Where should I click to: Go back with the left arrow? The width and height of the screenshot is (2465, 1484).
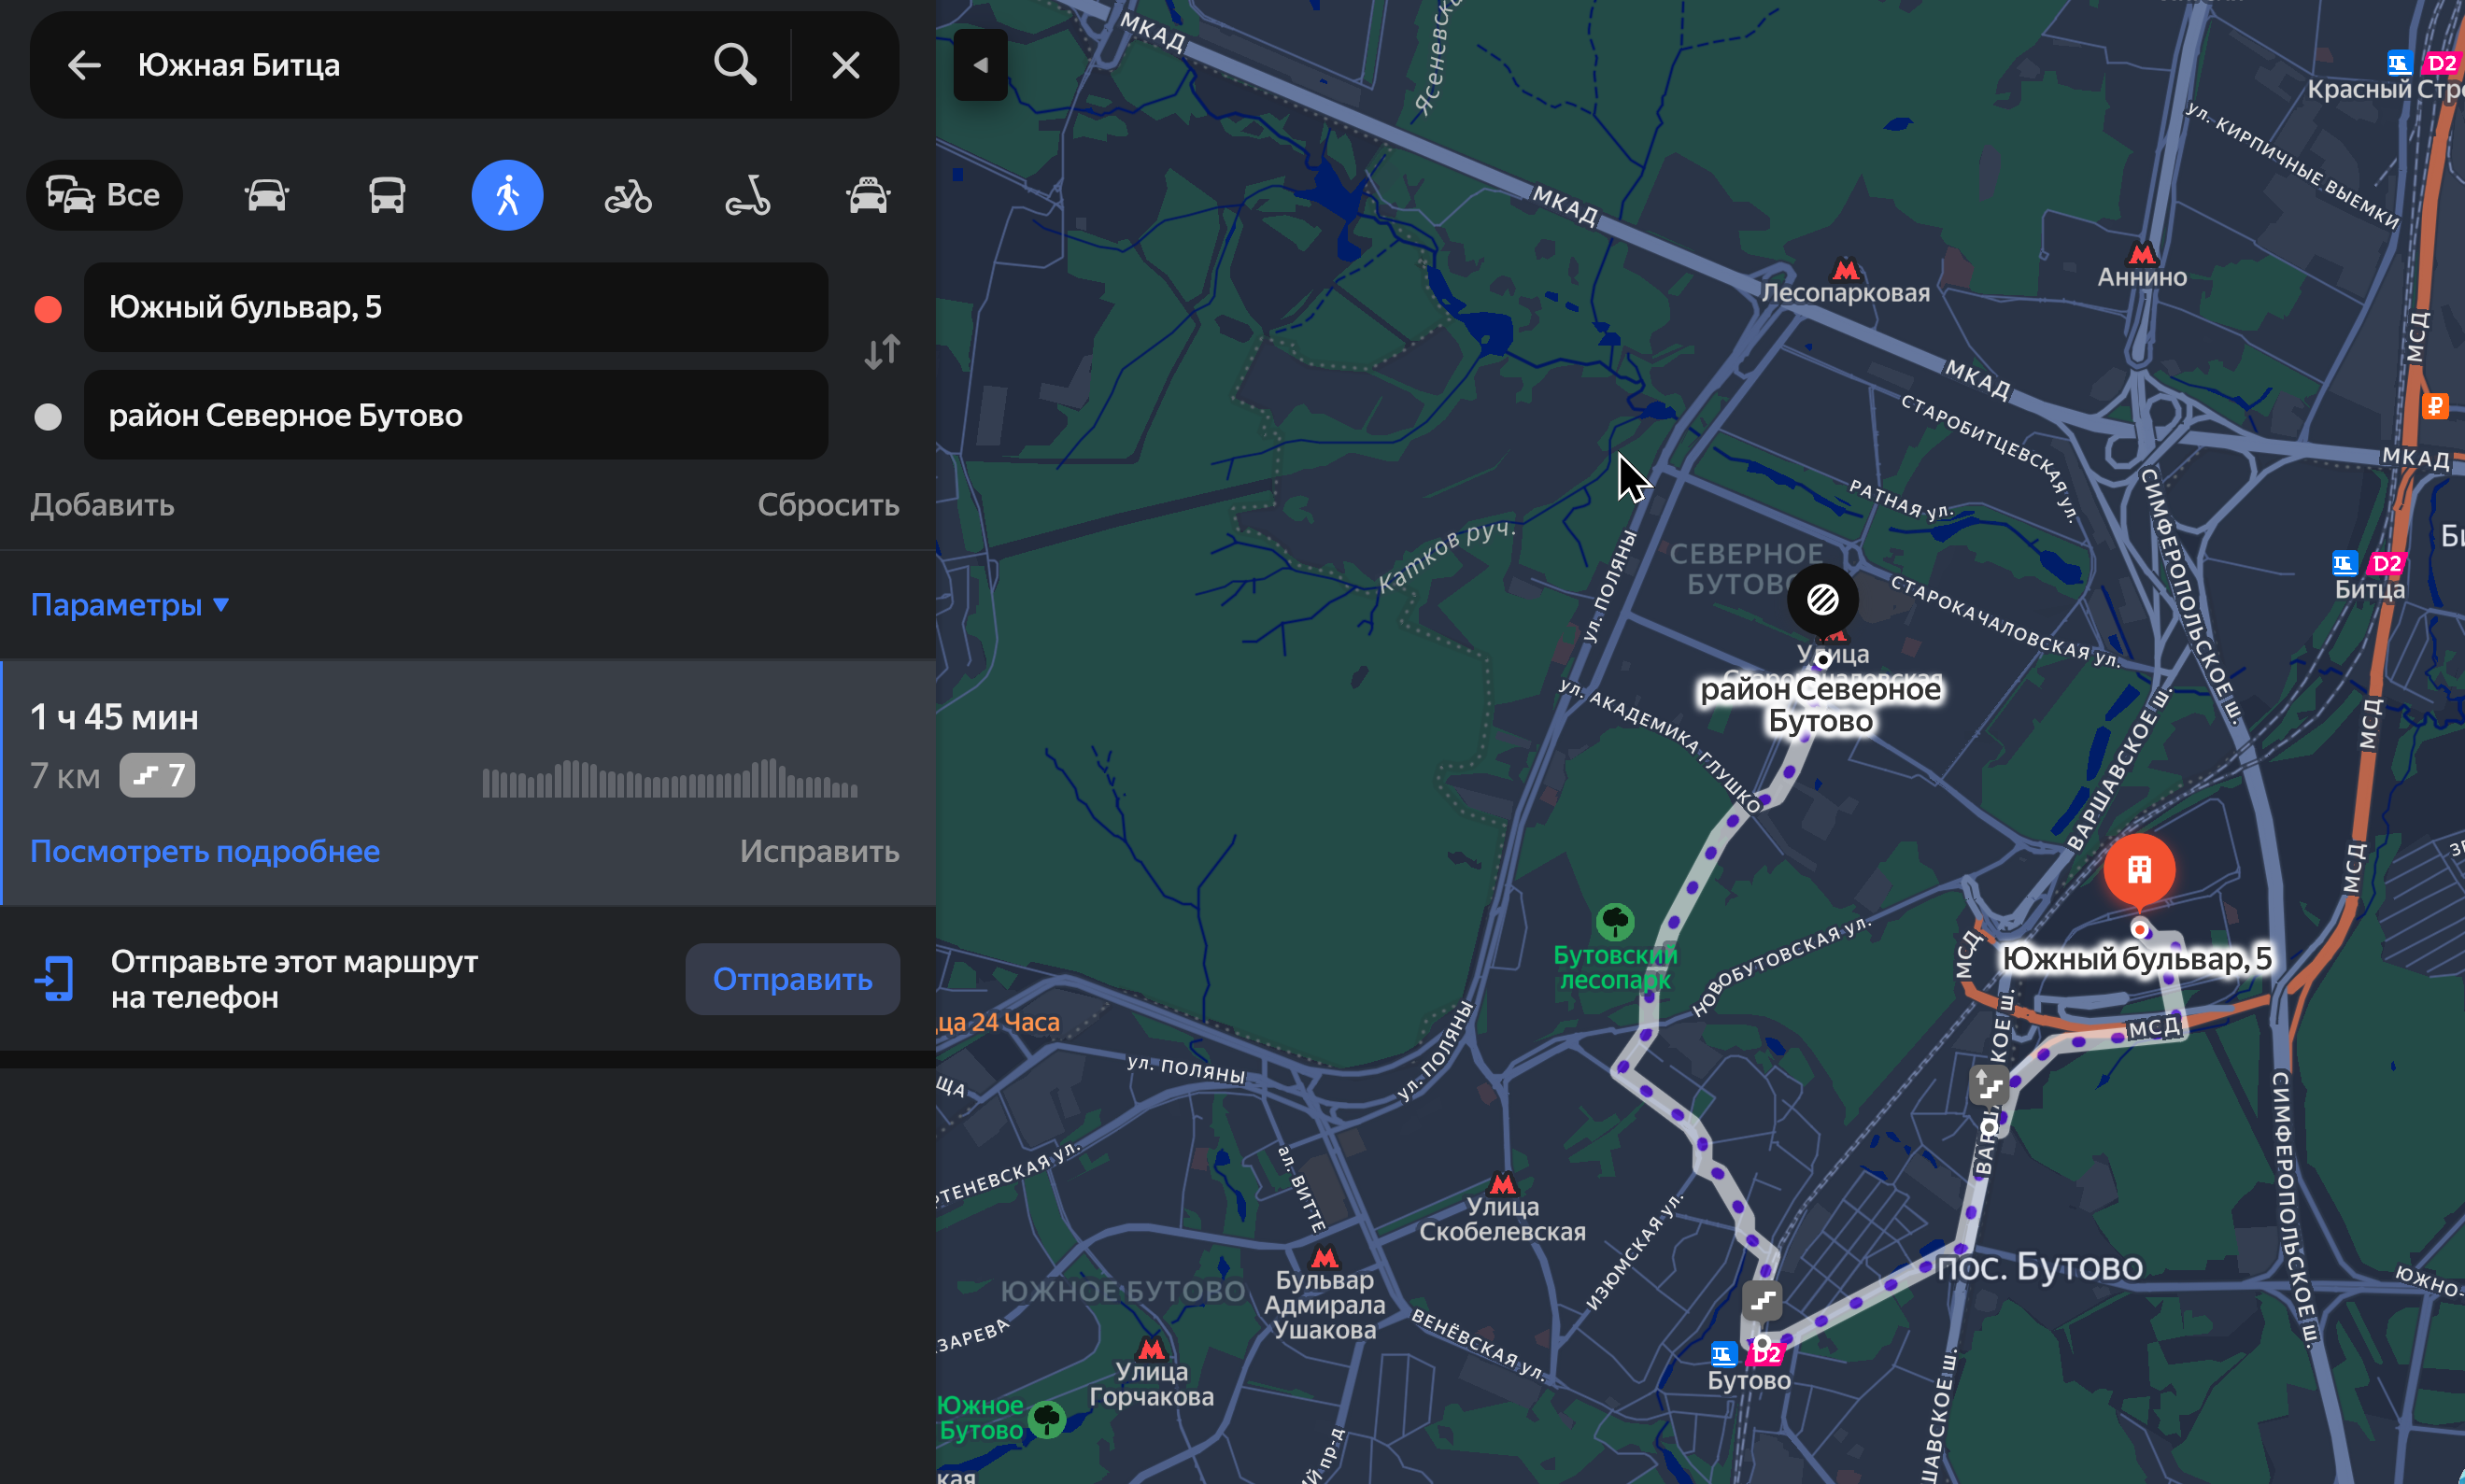pos(84,66)
